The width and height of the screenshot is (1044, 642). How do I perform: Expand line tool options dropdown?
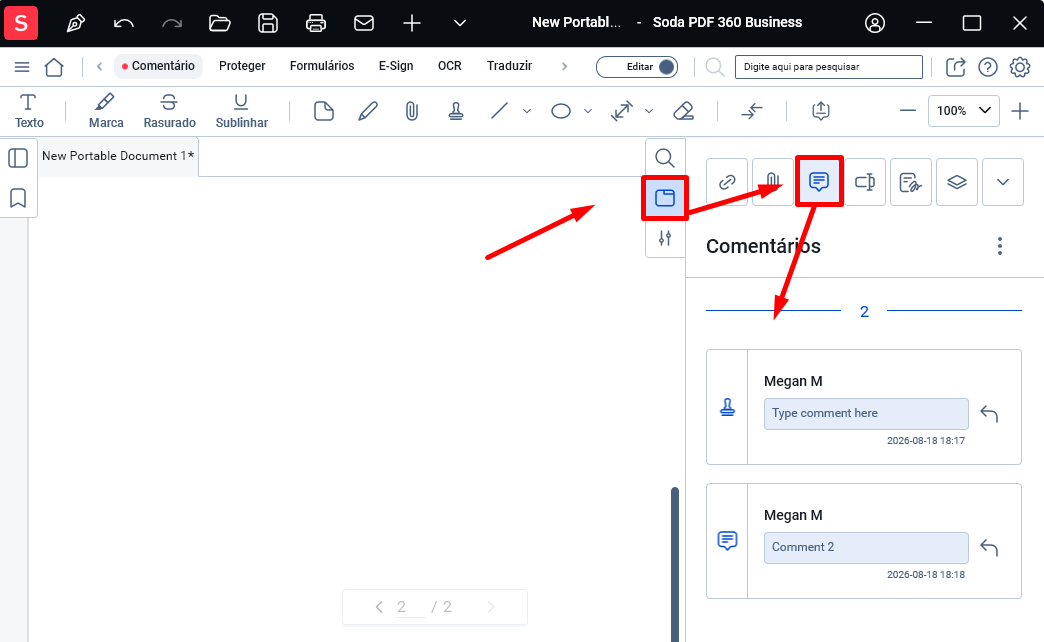(527, 111)
